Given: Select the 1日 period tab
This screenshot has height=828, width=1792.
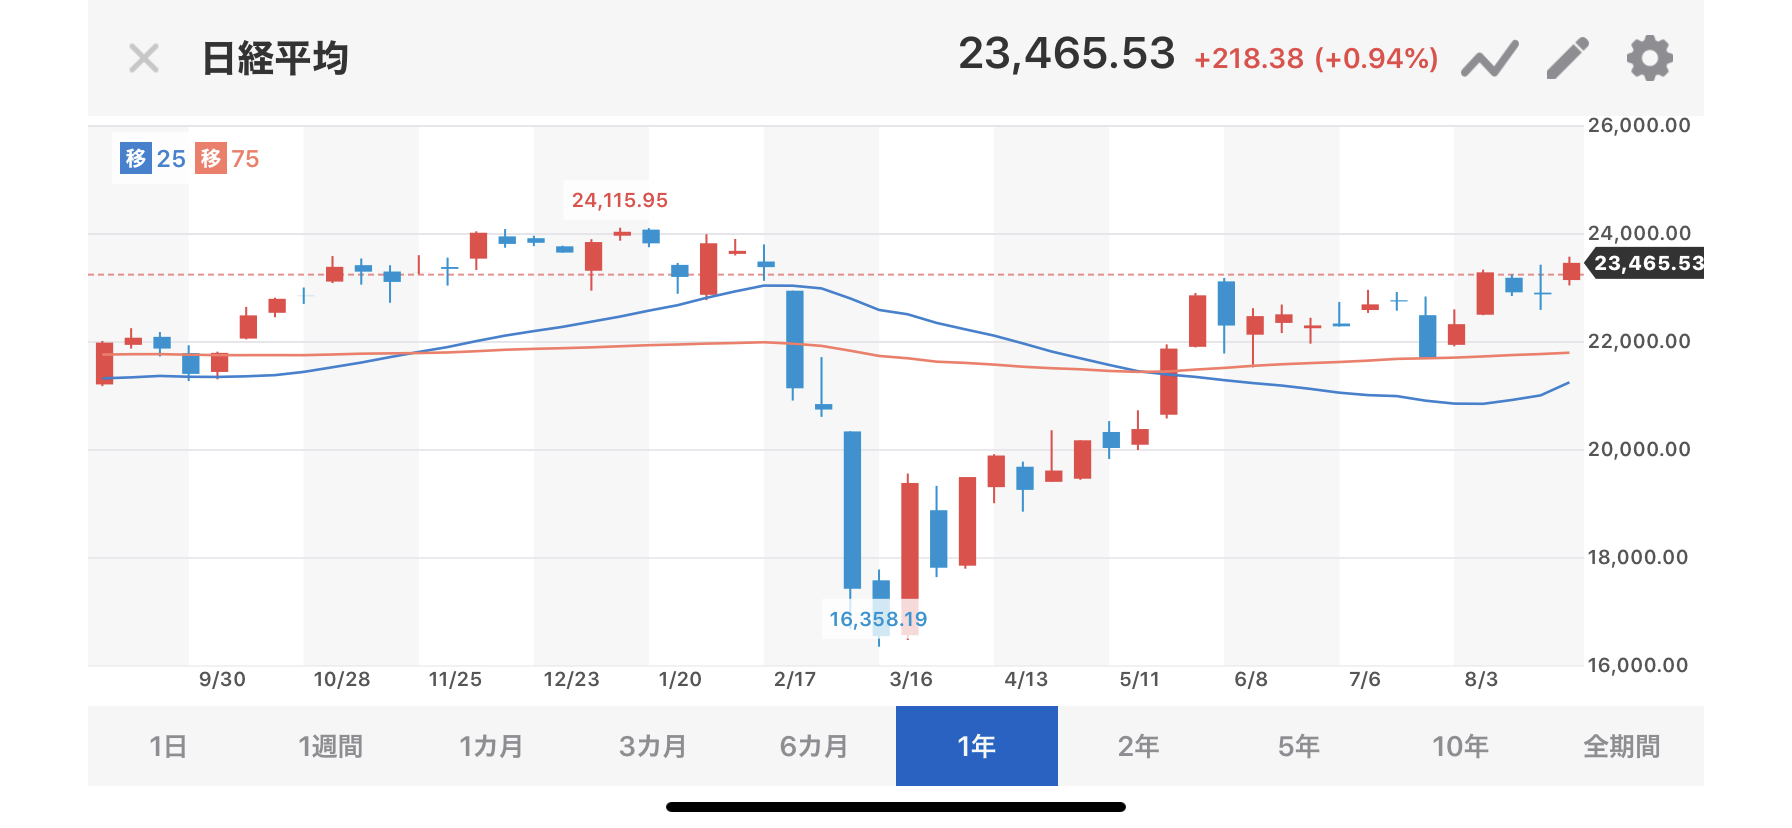Looking at the screenshot, I should point(168,746).
